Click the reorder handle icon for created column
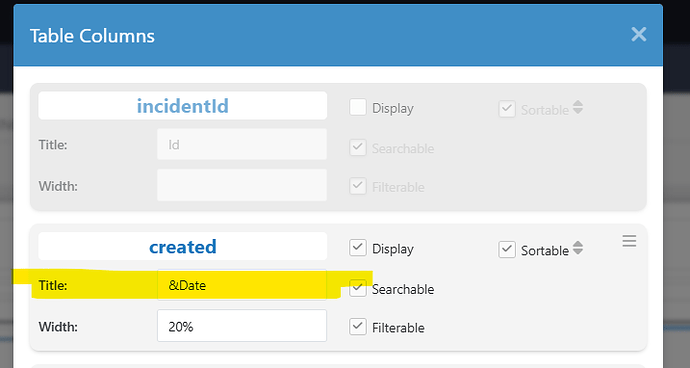The image size is (690, 368). coord(629,241)
